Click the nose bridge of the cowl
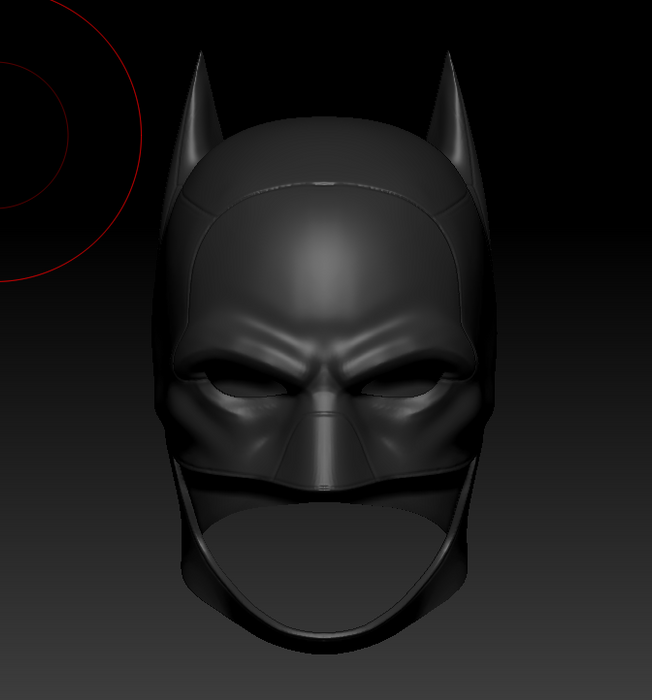 point(320,395)
